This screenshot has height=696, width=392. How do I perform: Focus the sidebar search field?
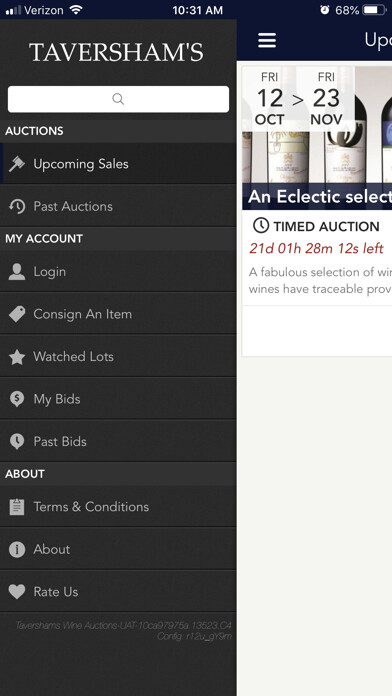coord(119,99)
